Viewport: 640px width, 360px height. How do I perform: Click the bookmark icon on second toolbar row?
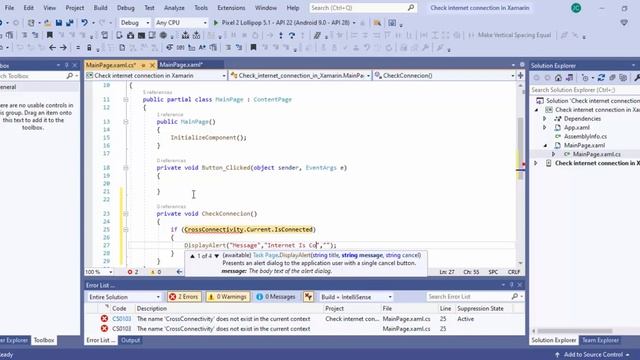(x=49, y=35)
